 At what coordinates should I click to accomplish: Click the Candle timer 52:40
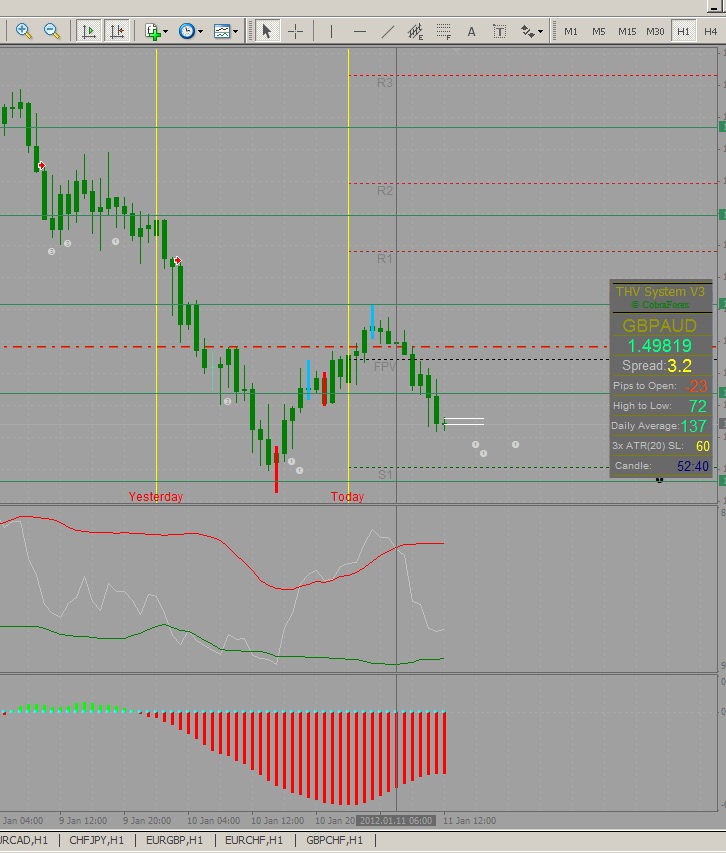click(692, 466)
